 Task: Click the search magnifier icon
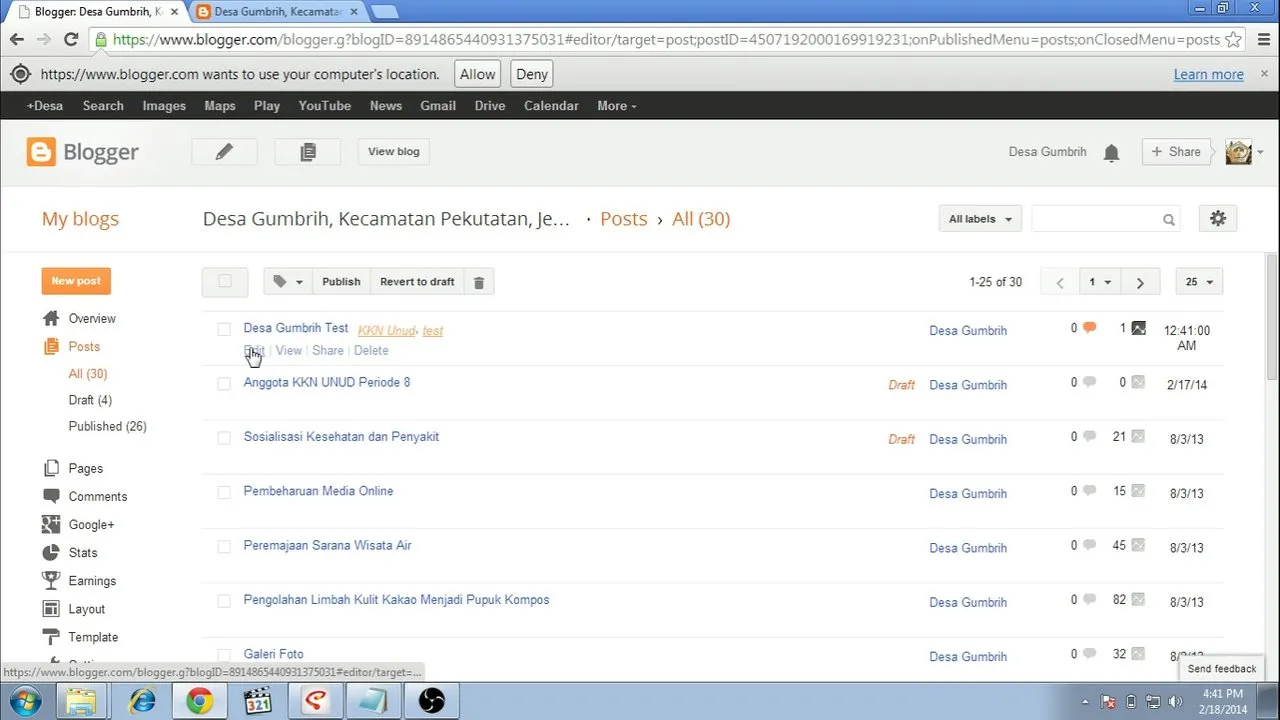[x=1168, y=220]
